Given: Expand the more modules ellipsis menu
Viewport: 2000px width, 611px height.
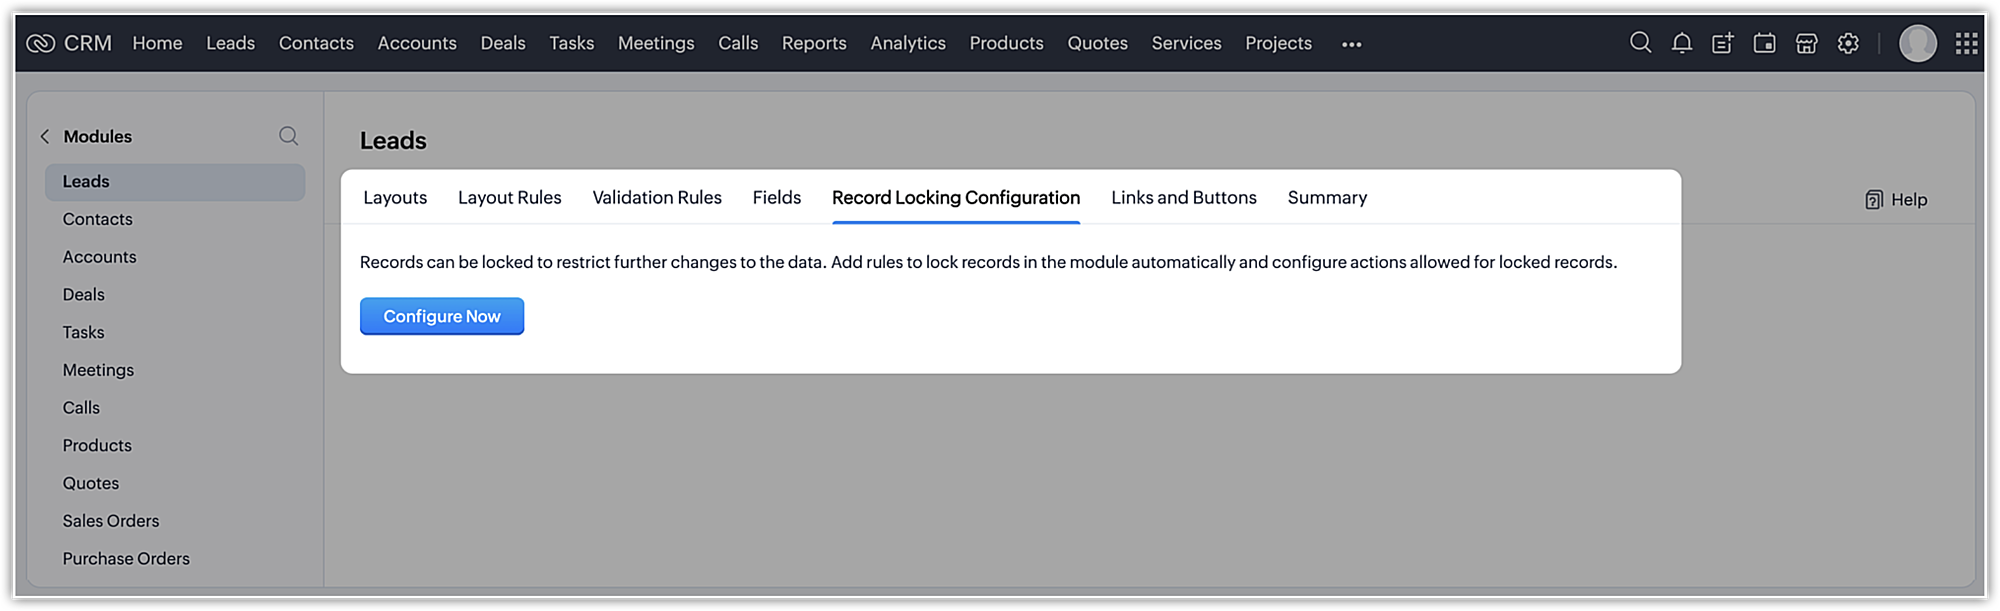Looking at the screenshot, I should point(1351,44).
